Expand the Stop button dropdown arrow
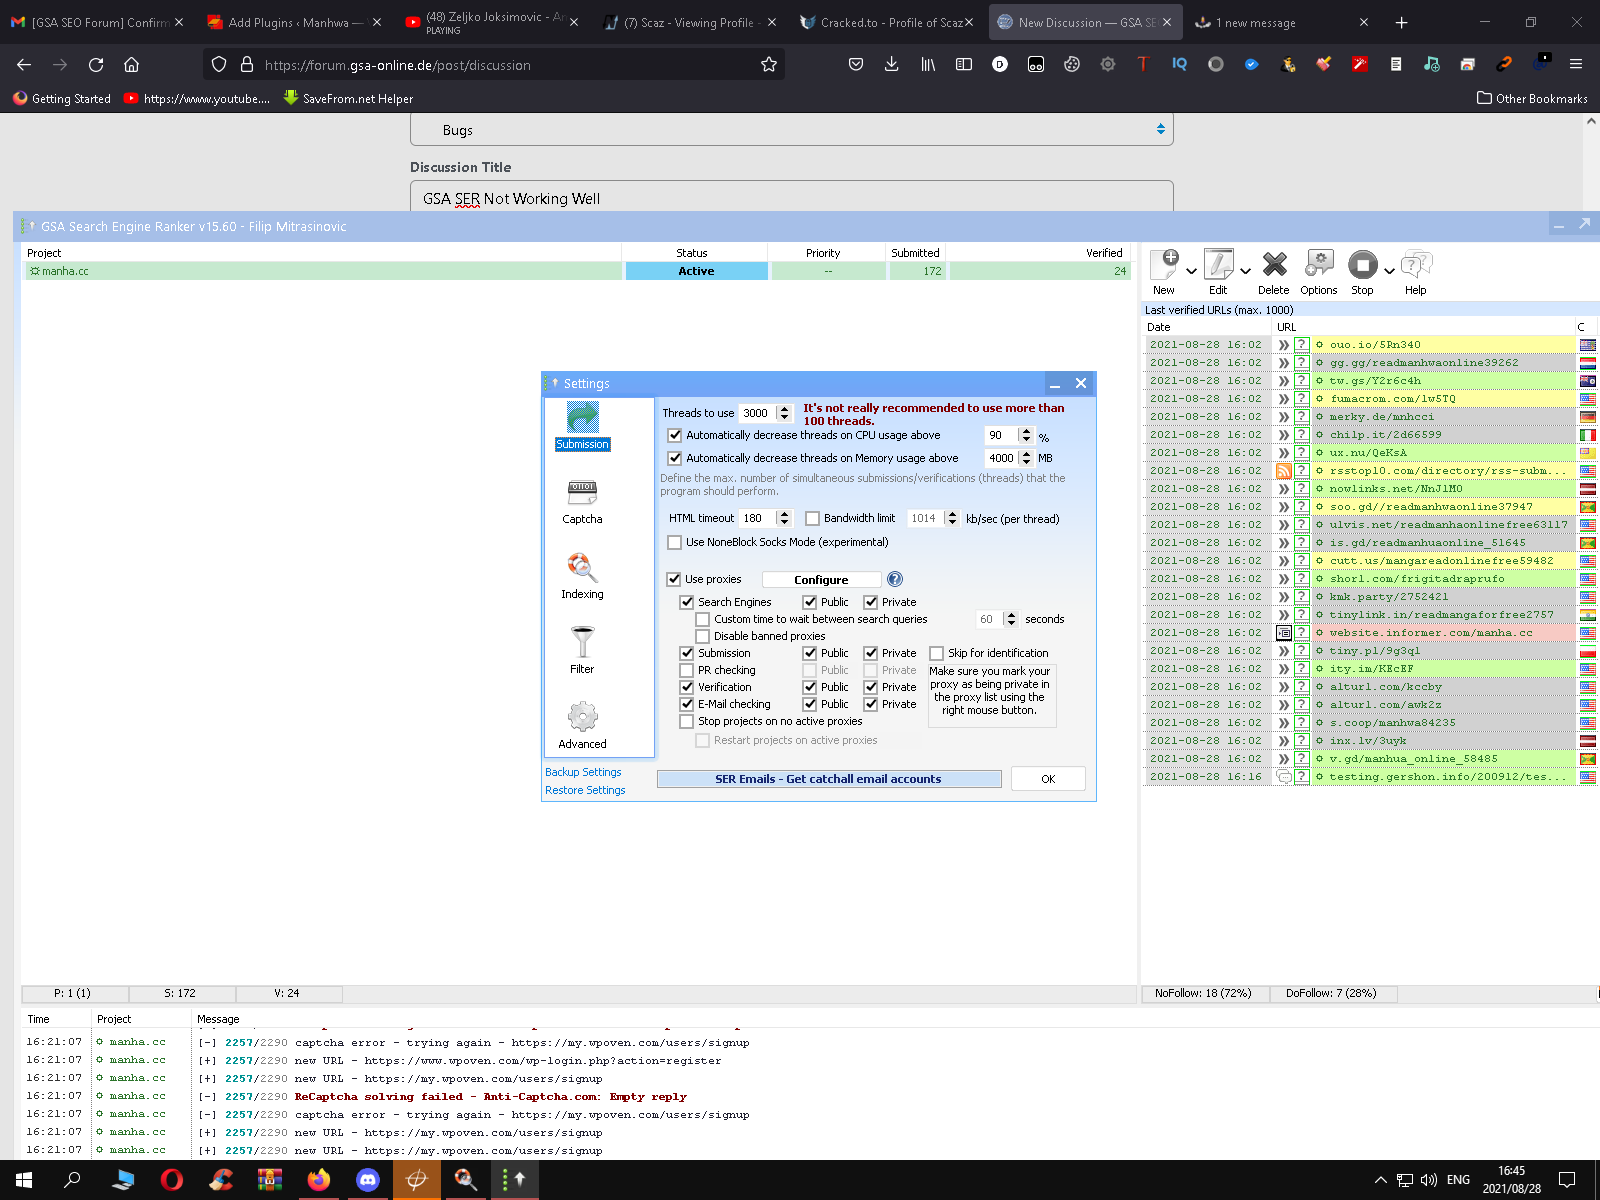 1389,271
